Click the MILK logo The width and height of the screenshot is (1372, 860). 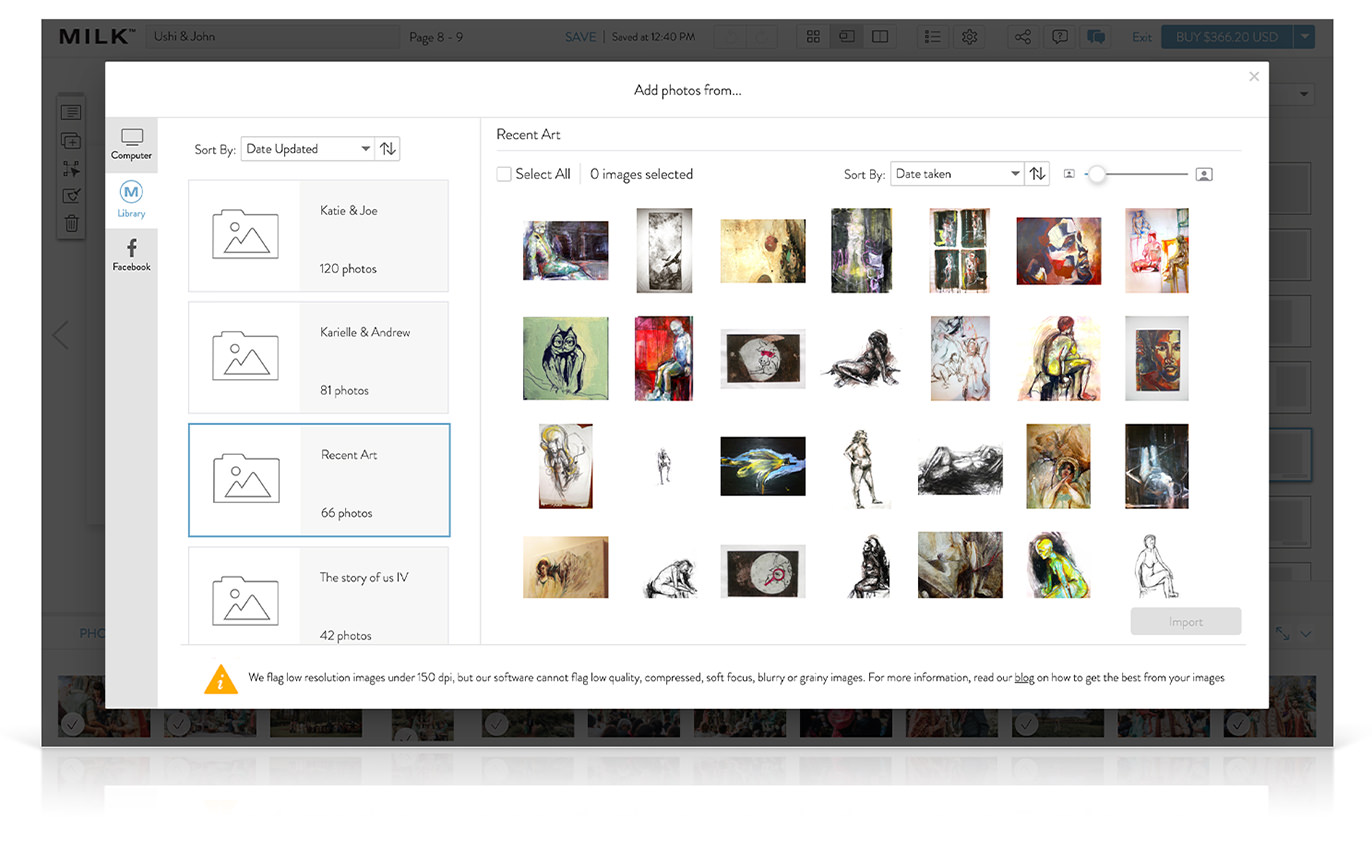[x=97, y=37]
